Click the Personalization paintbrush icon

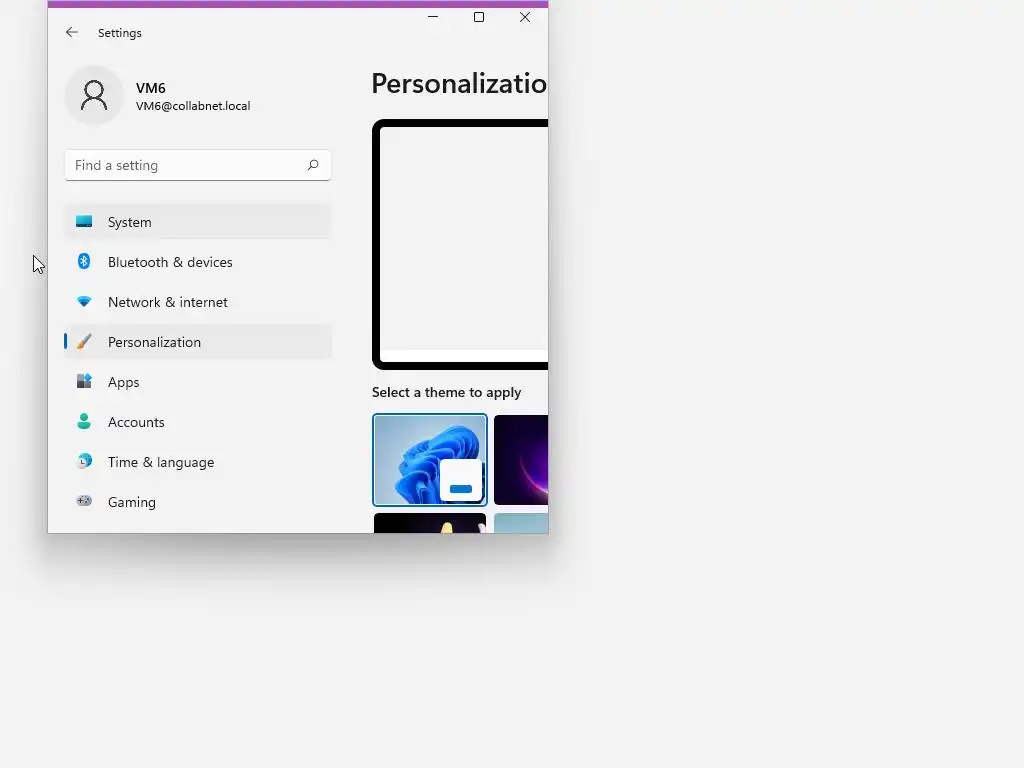[84, 342]
